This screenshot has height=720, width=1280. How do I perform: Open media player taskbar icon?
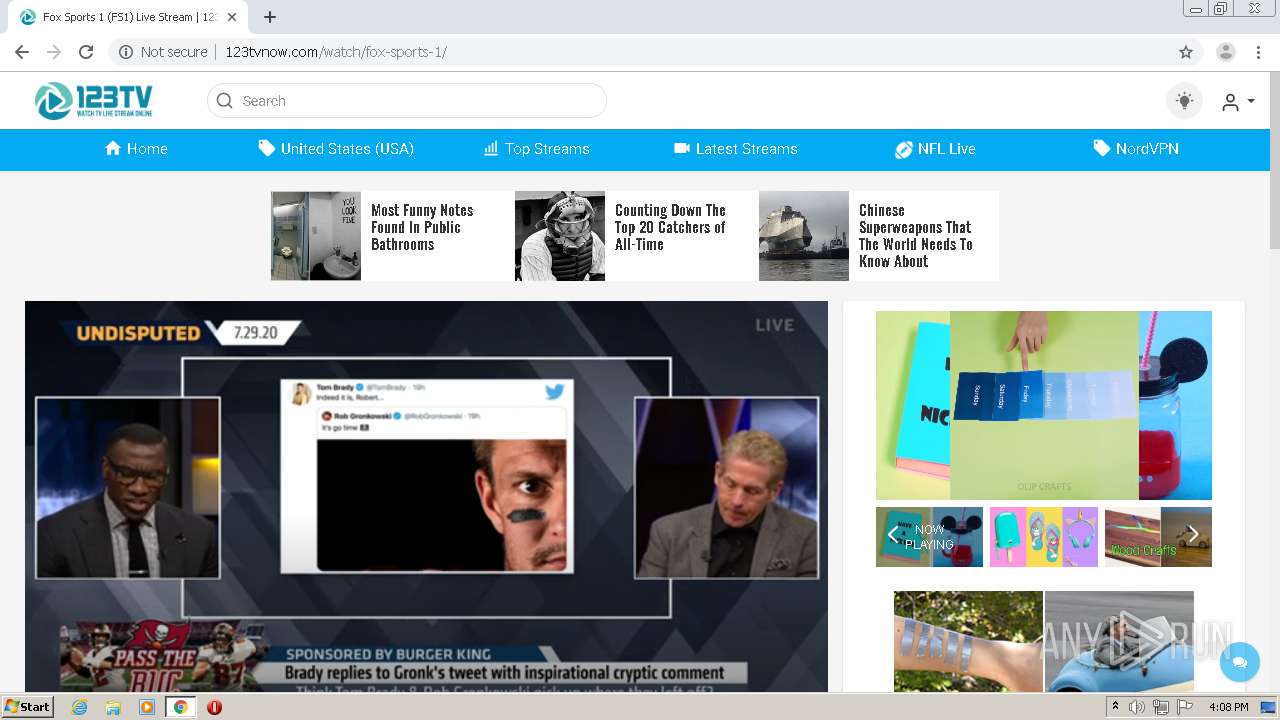[x=147, y=707]
